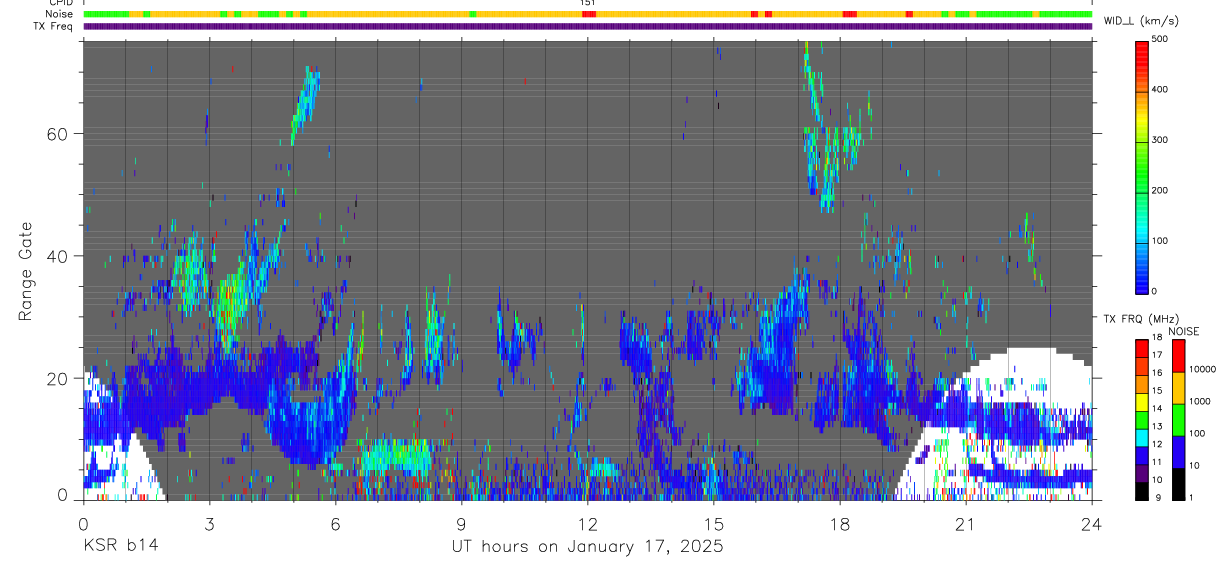Click the 16 MHz tick label

point(1156,373)
